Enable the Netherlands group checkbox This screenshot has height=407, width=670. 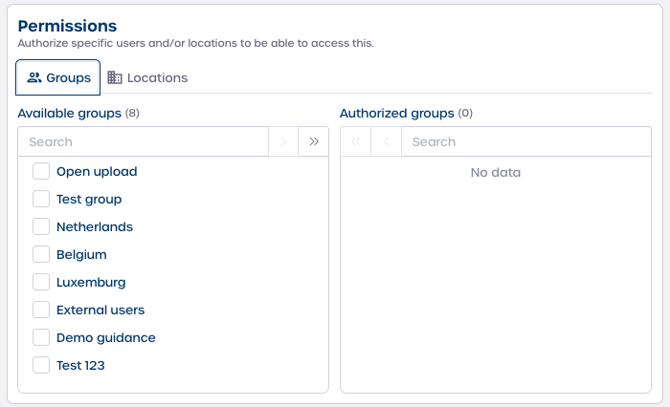[x=41, y=227]
